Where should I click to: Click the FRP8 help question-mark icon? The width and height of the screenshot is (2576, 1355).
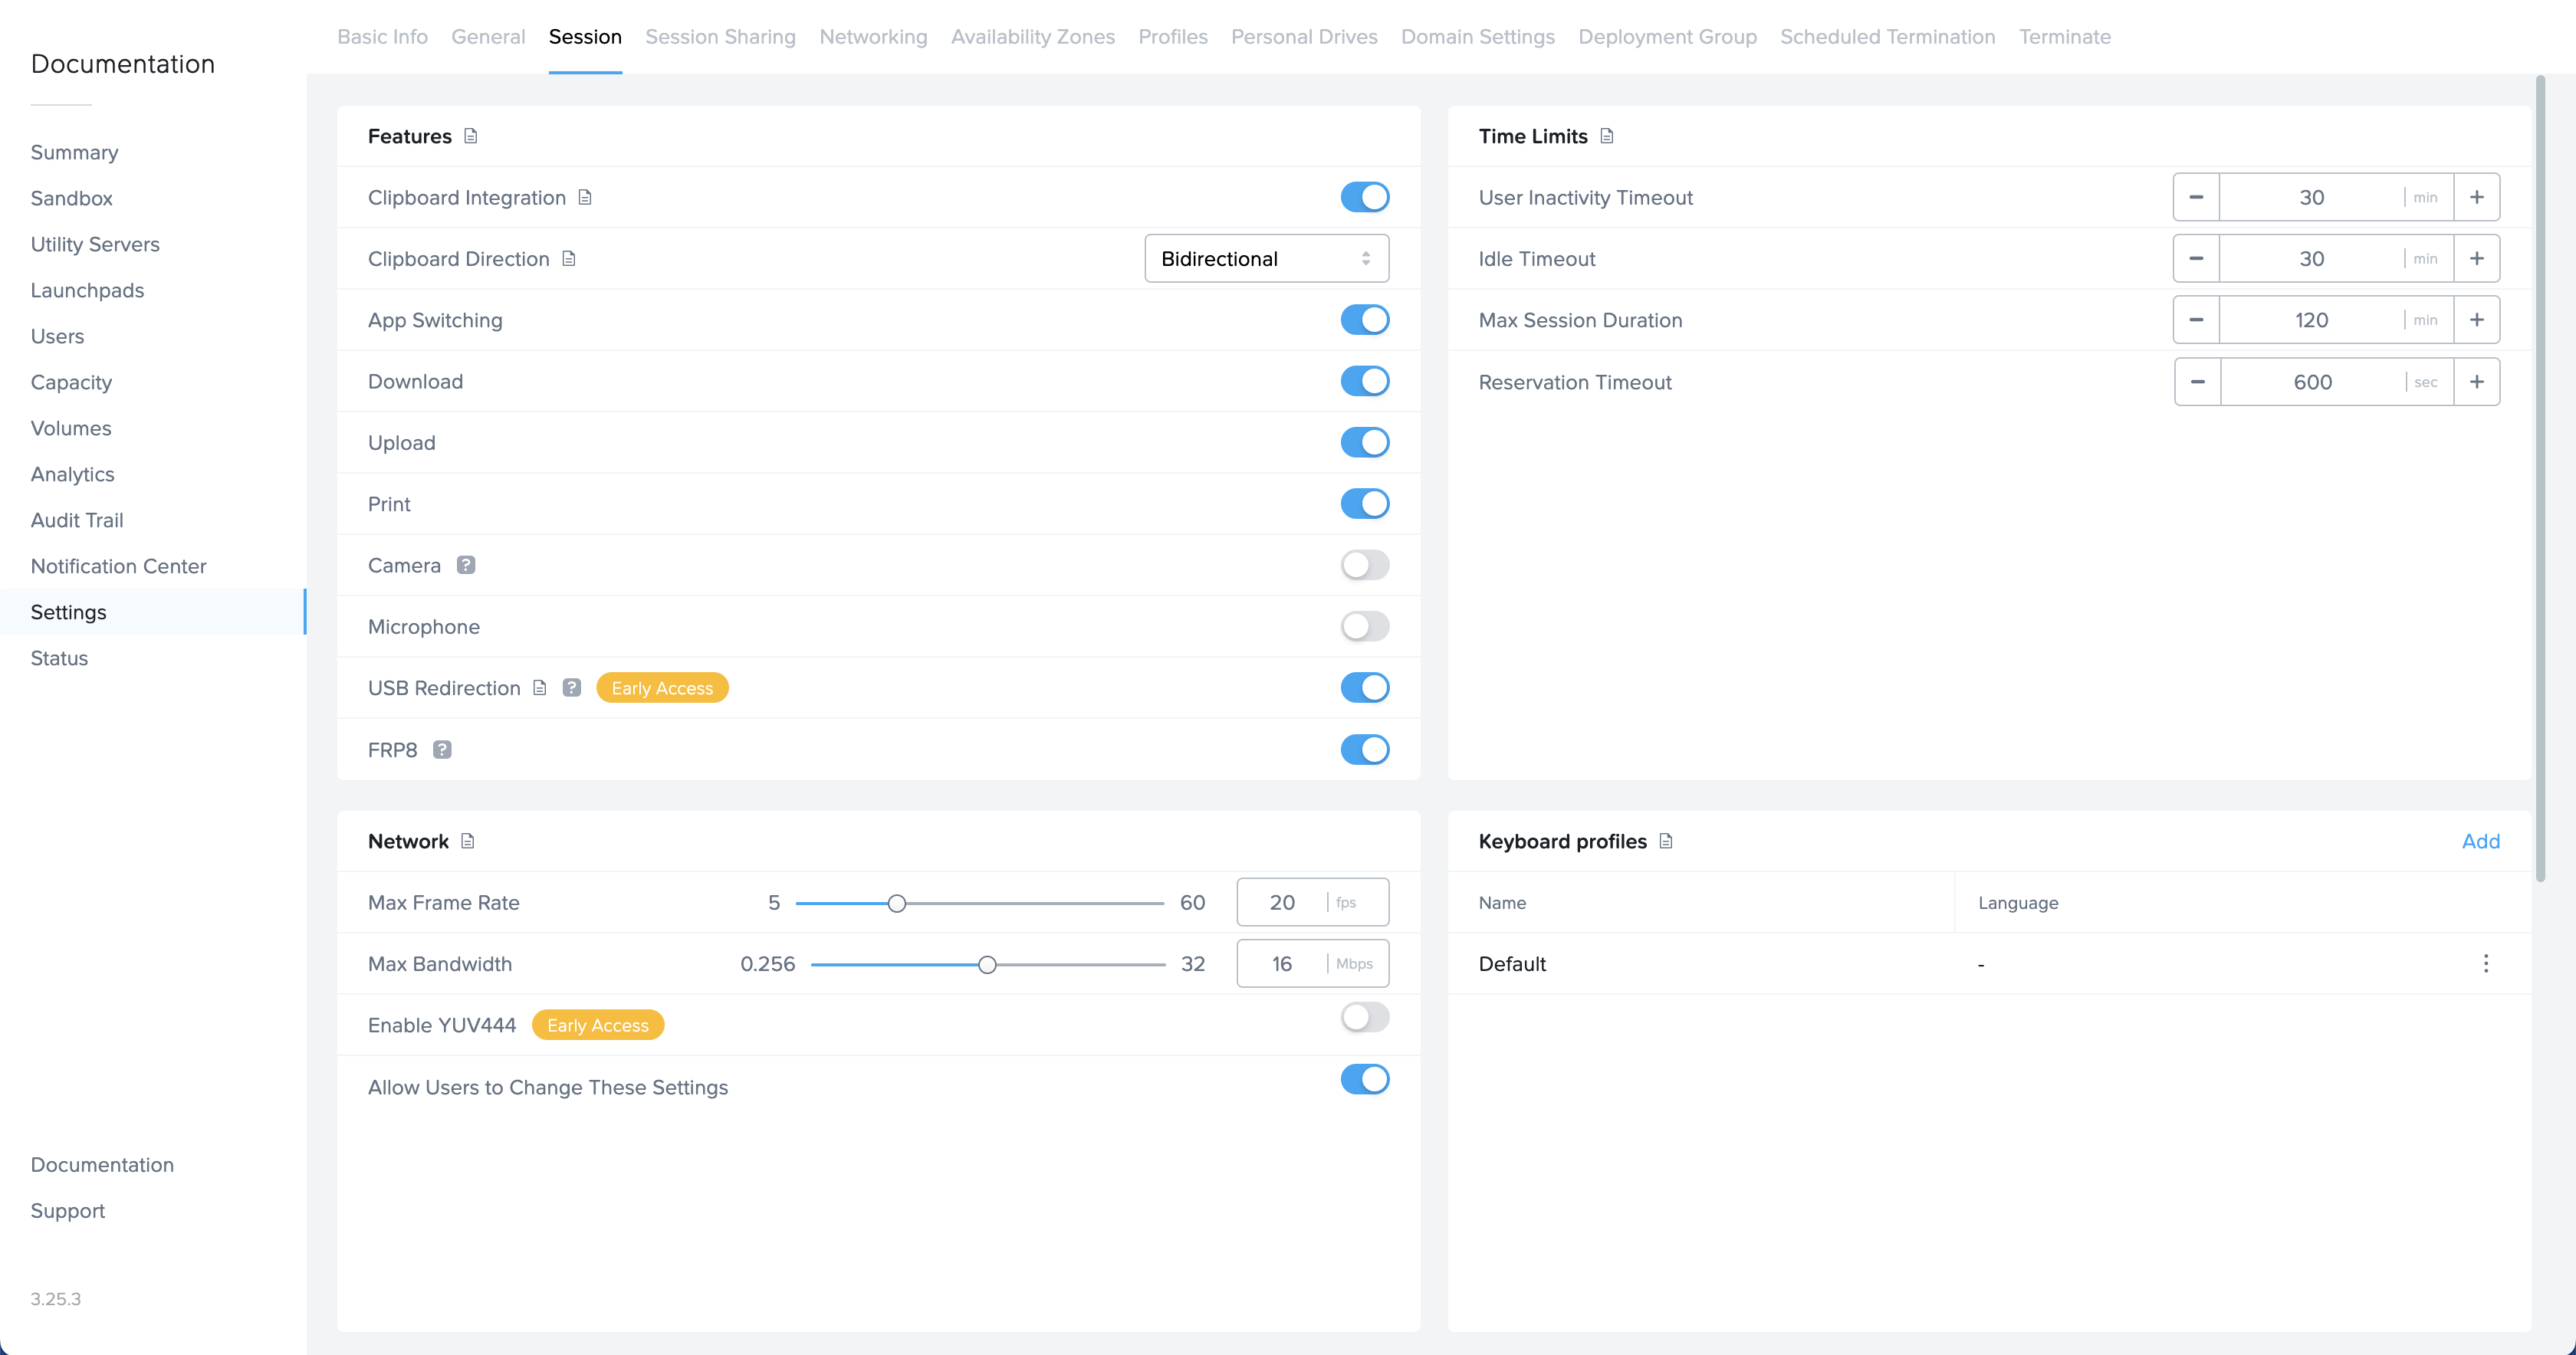(x=442, y=750)
